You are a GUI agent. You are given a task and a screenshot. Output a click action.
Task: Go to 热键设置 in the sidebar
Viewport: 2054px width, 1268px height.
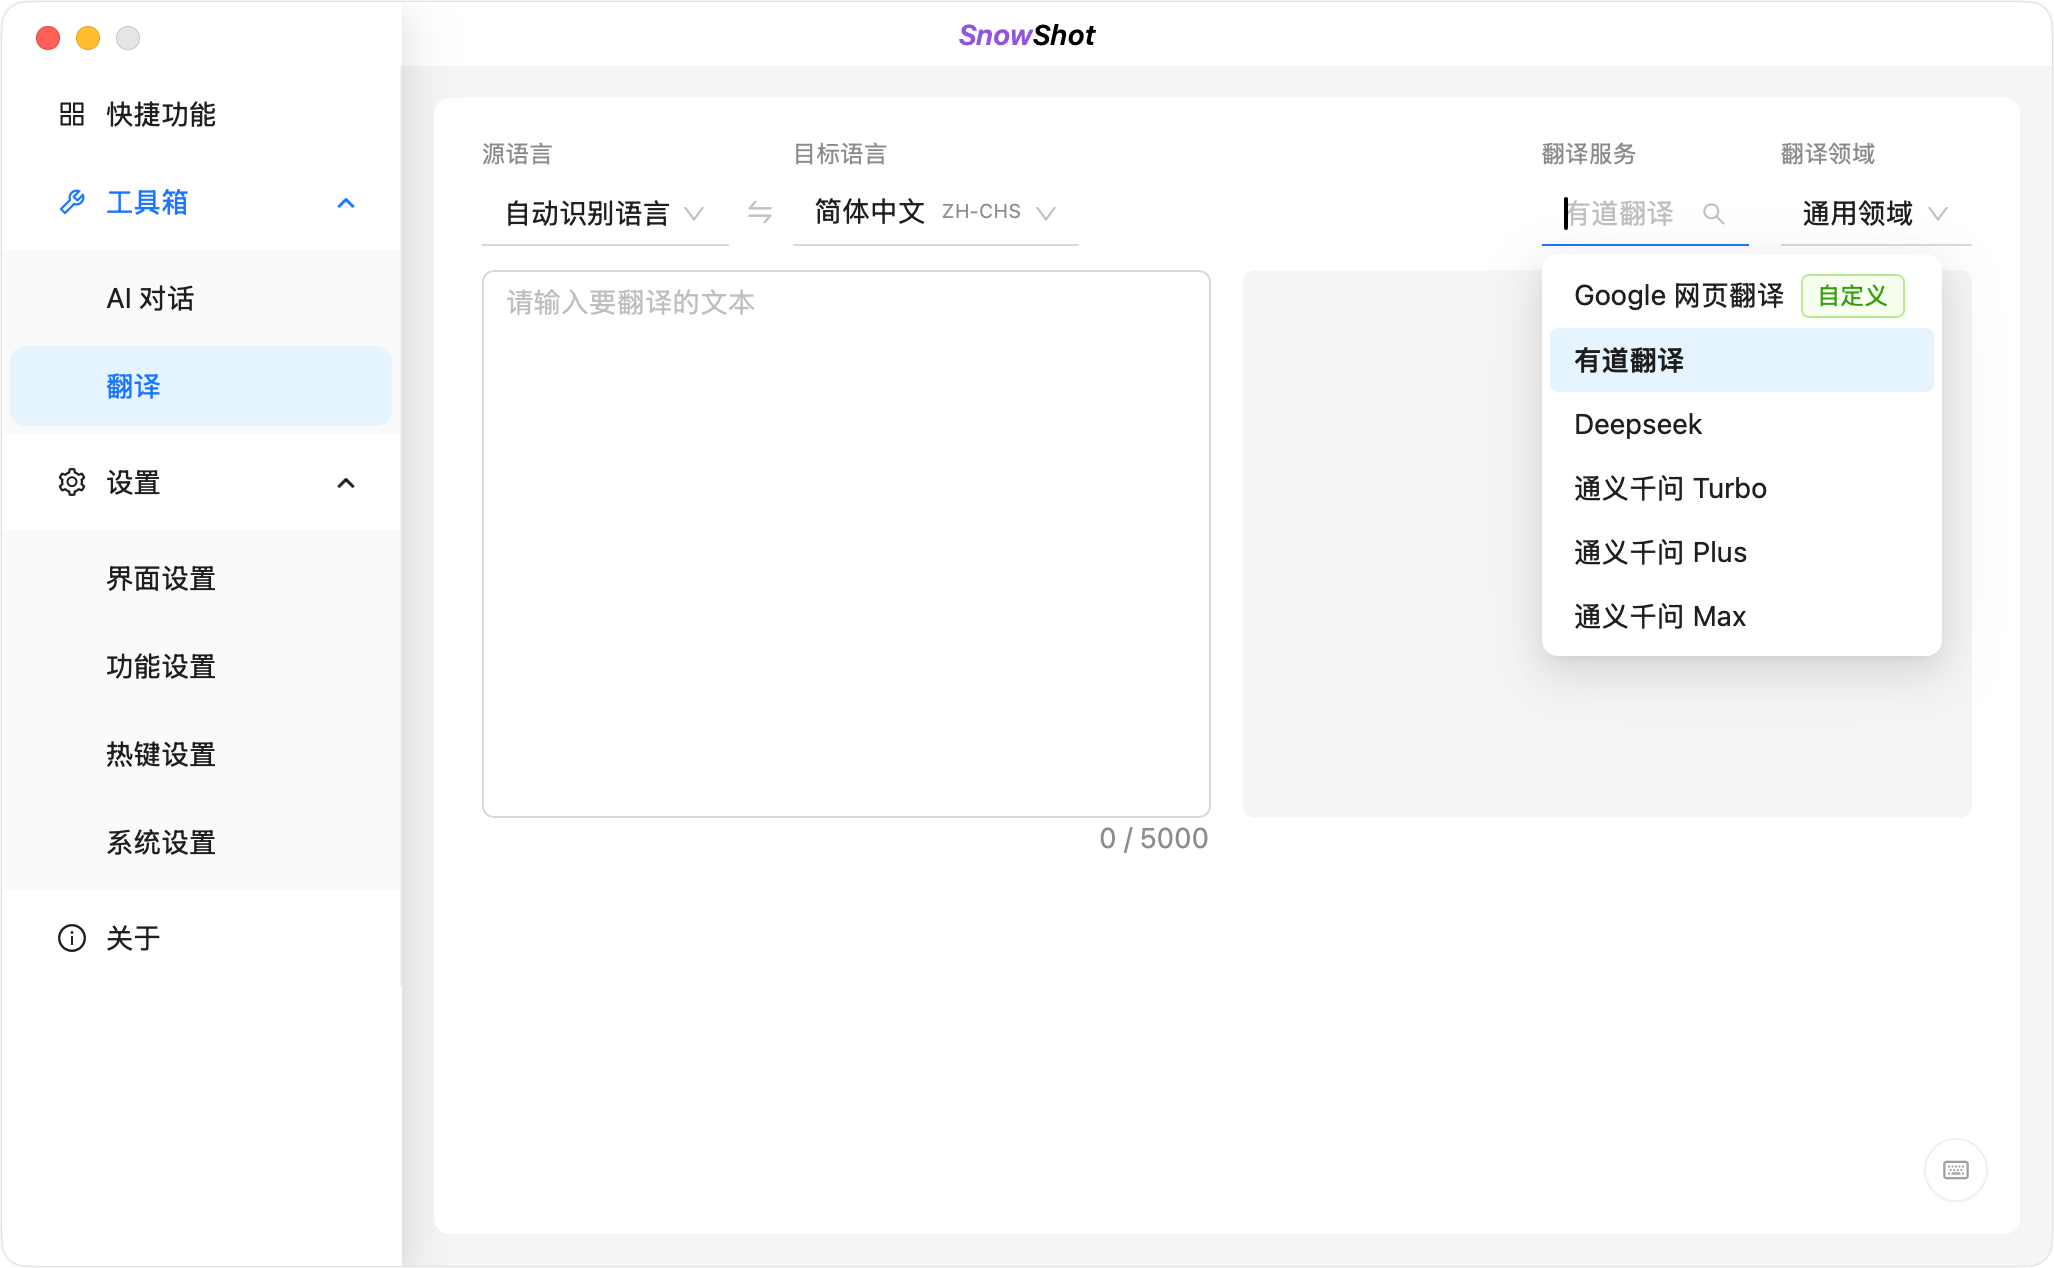point(161,754)
